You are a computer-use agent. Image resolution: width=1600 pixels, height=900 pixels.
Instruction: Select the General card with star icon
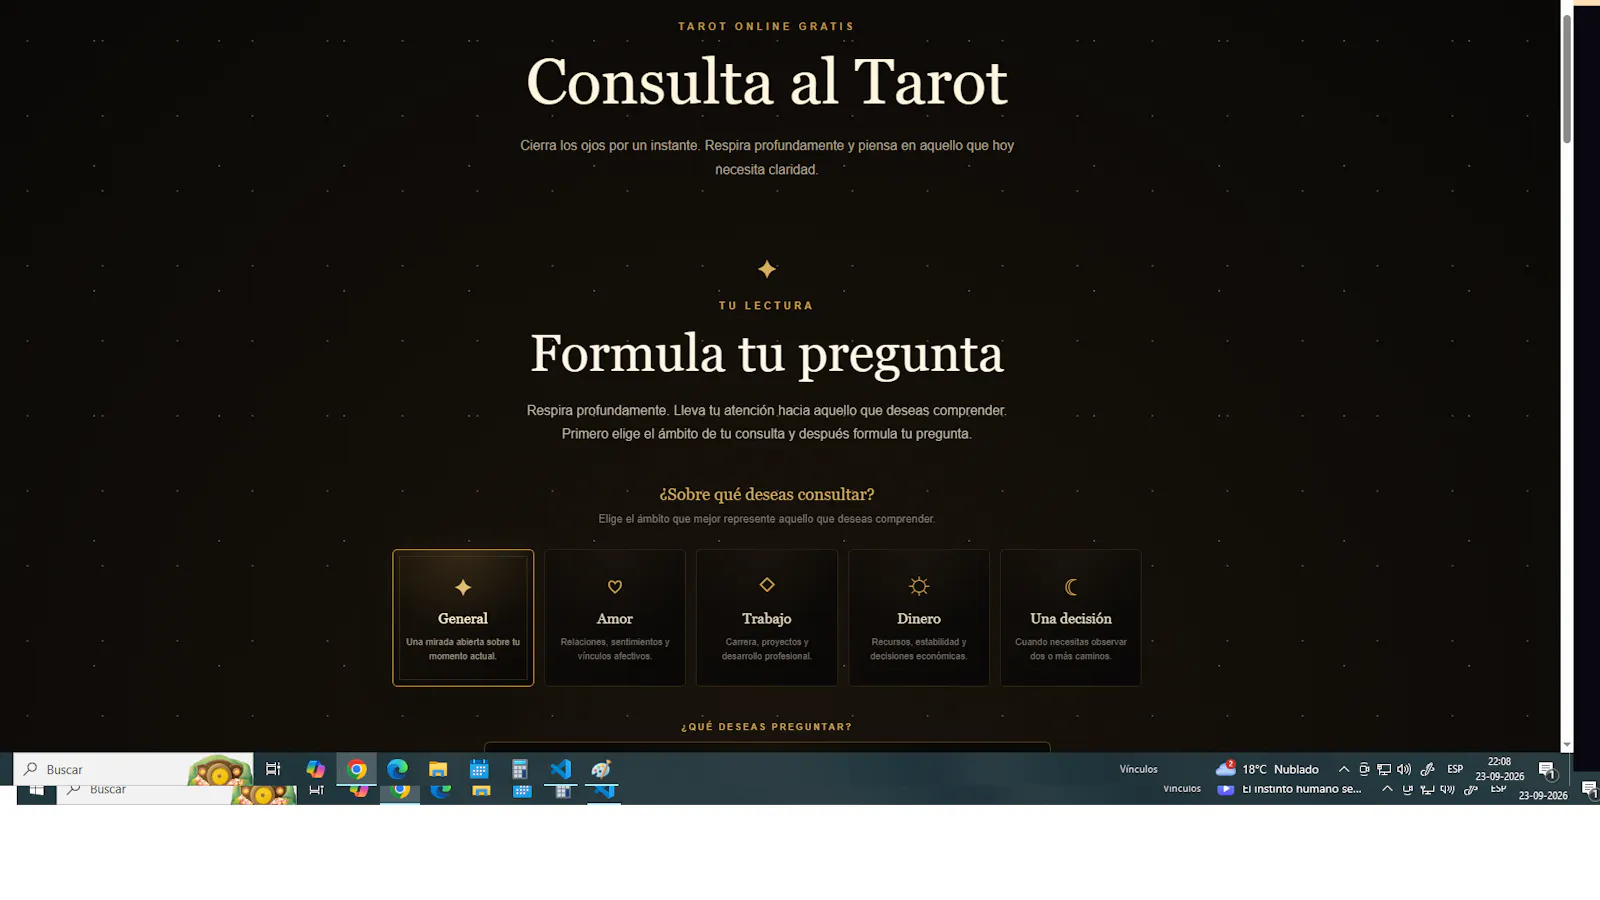463,618
